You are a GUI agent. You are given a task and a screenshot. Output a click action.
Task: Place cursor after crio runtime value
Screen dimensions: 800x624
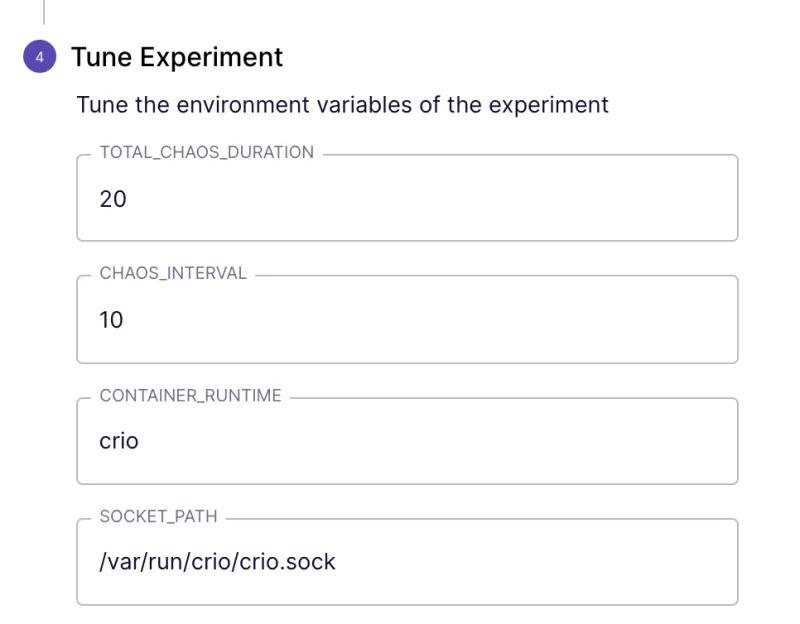(x=141, y=441)
